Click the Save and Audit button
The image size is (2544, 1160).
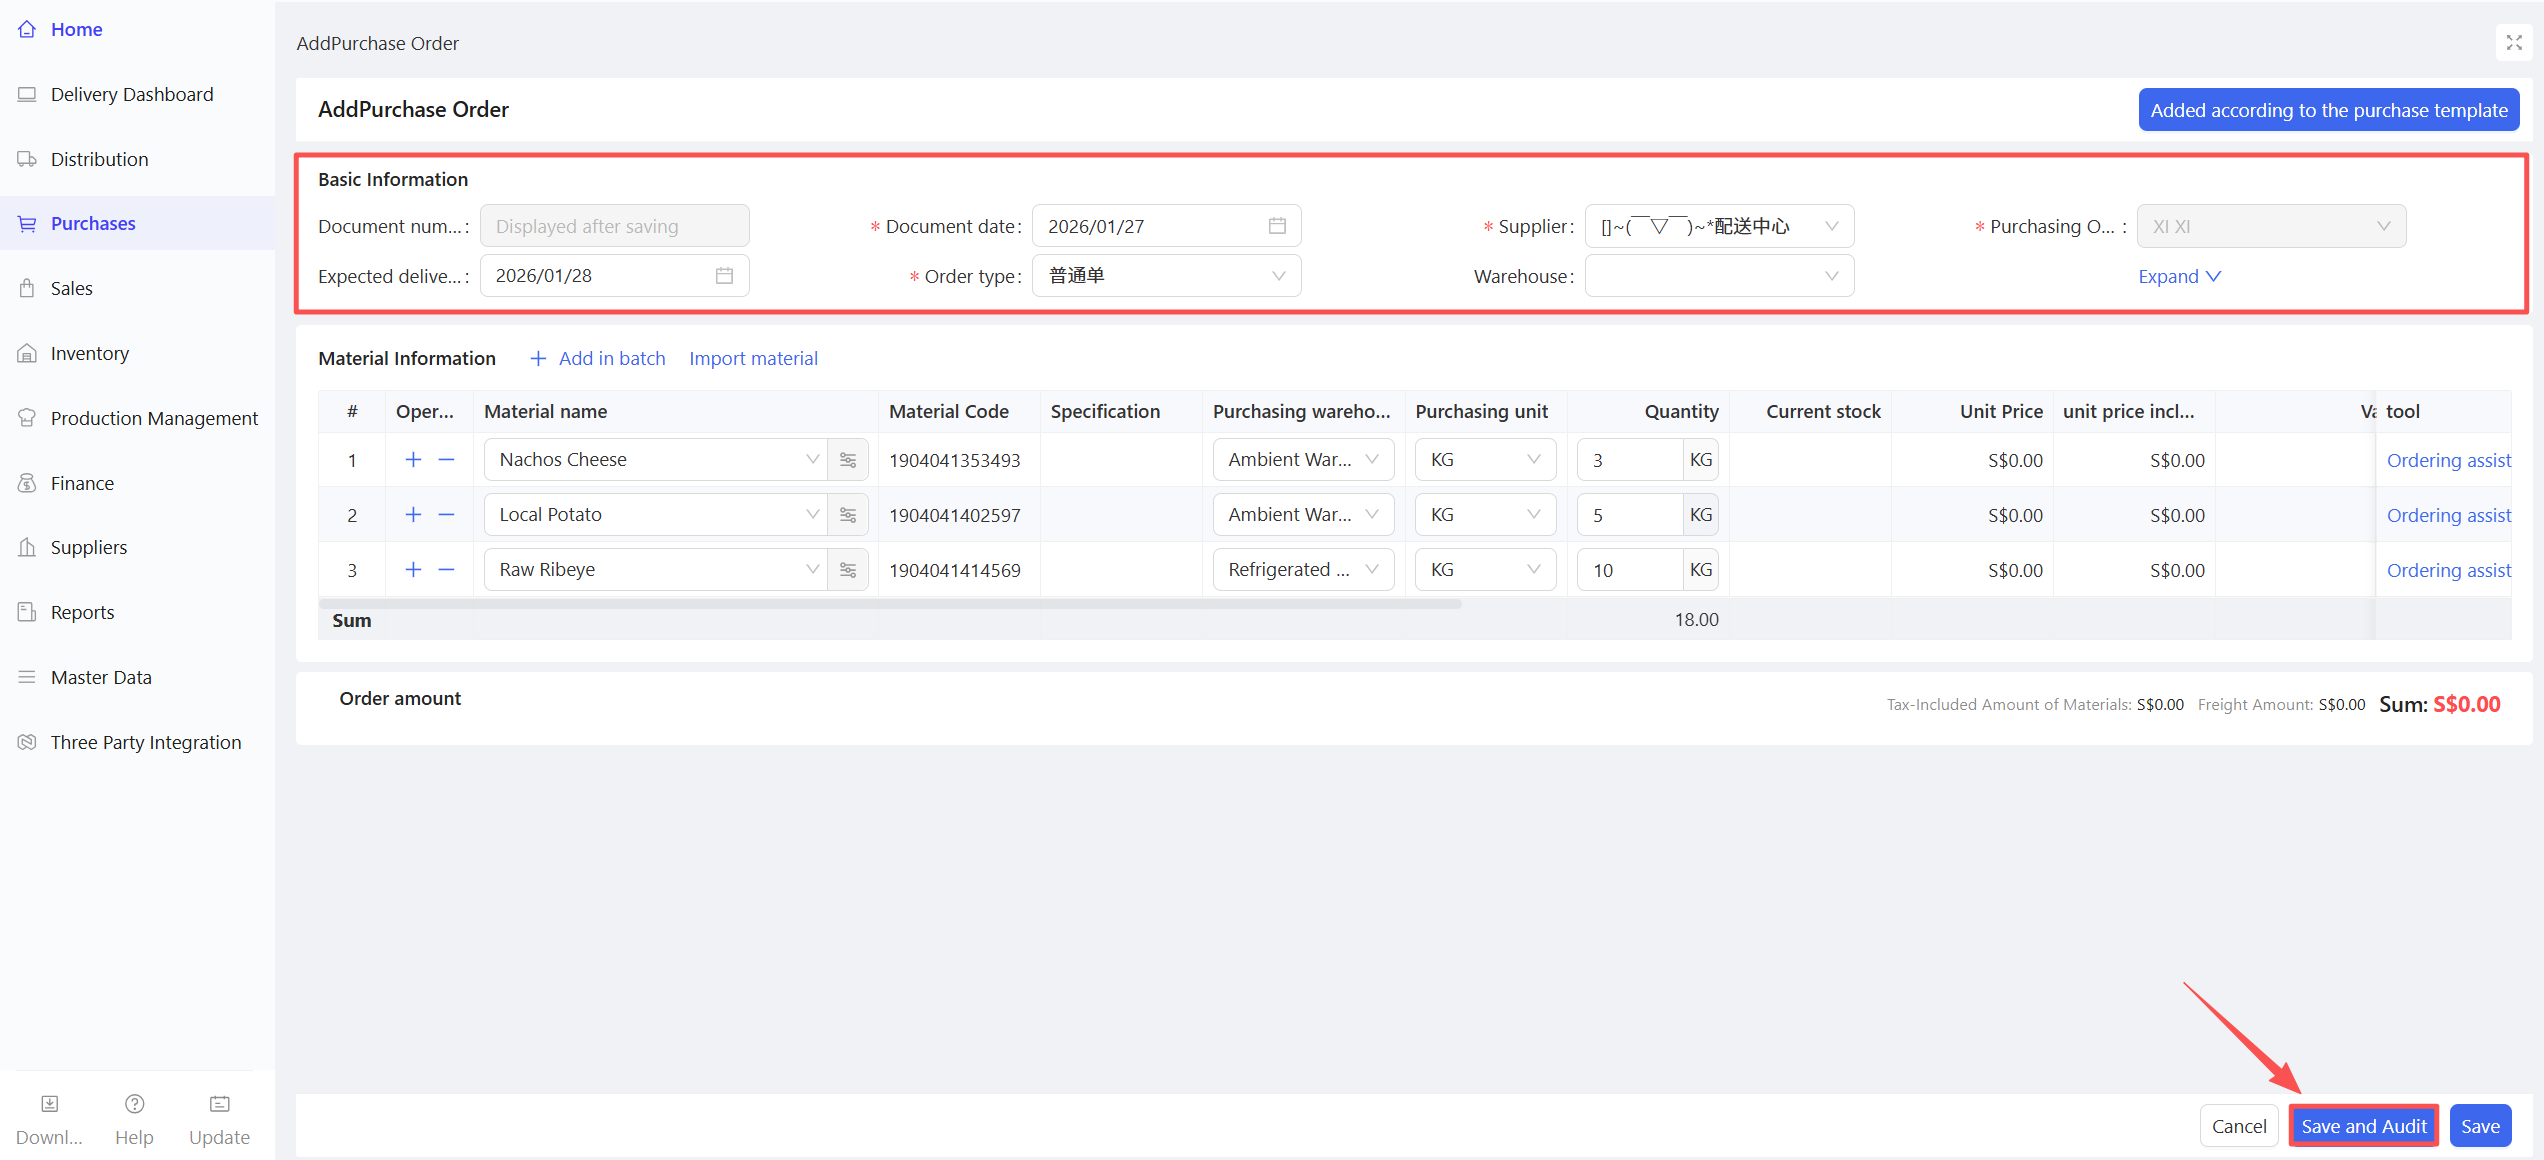(x=2363, y=1126)
